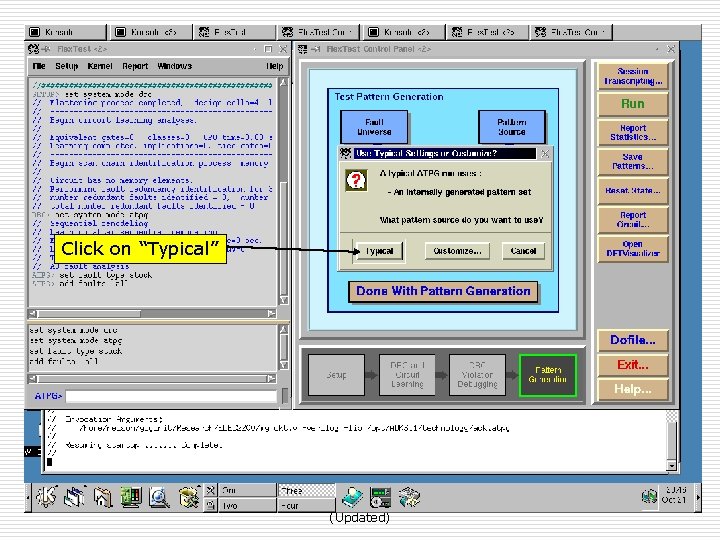Open the Help menu in FlexTest

(x=275, y=66)
